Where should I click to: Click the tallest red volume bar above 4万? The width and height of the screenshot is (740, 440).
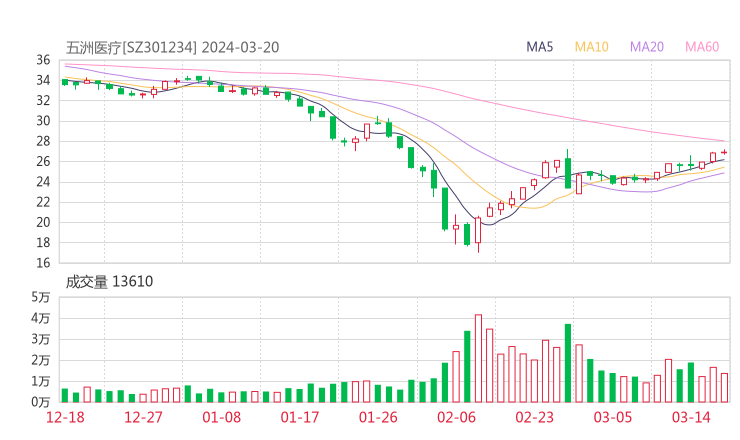coord(478,358)
